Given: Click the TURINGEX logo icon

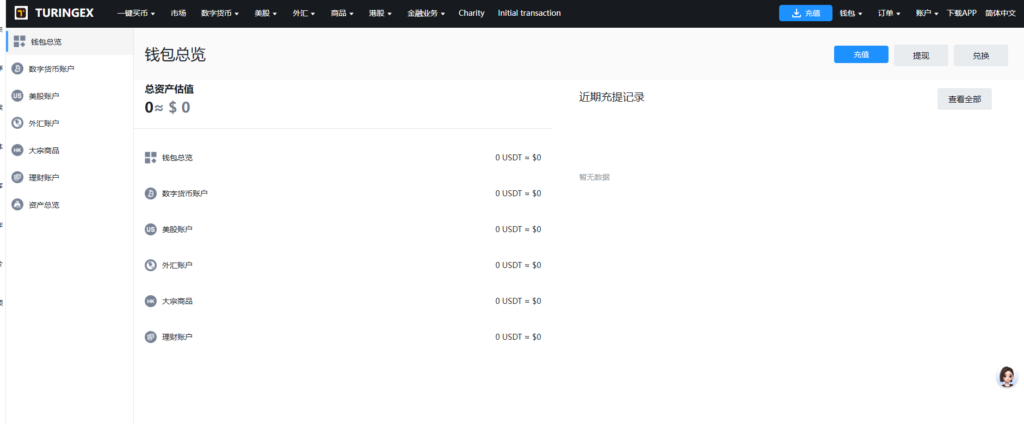Looking at the screenshot, I should pyautogui.click(x=22, y=13).
